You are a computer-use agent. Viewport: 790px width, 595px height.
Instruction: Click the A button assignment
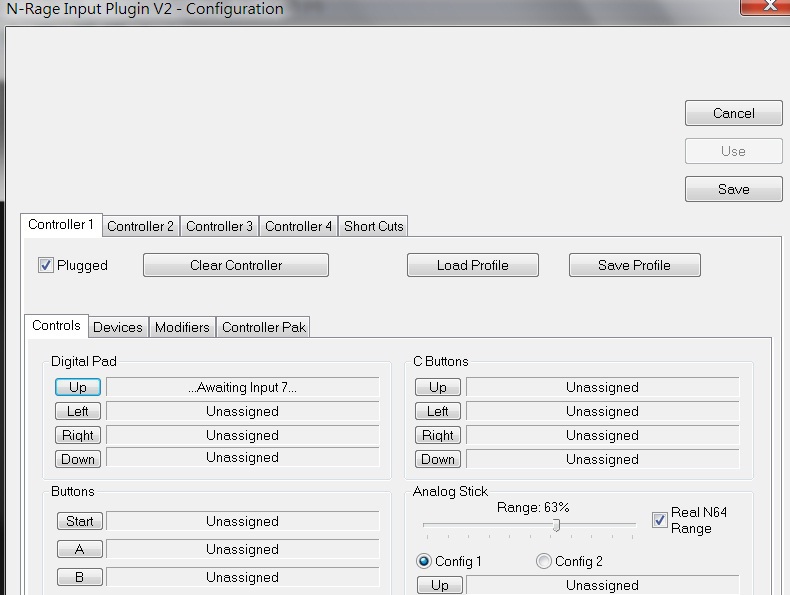80,549
